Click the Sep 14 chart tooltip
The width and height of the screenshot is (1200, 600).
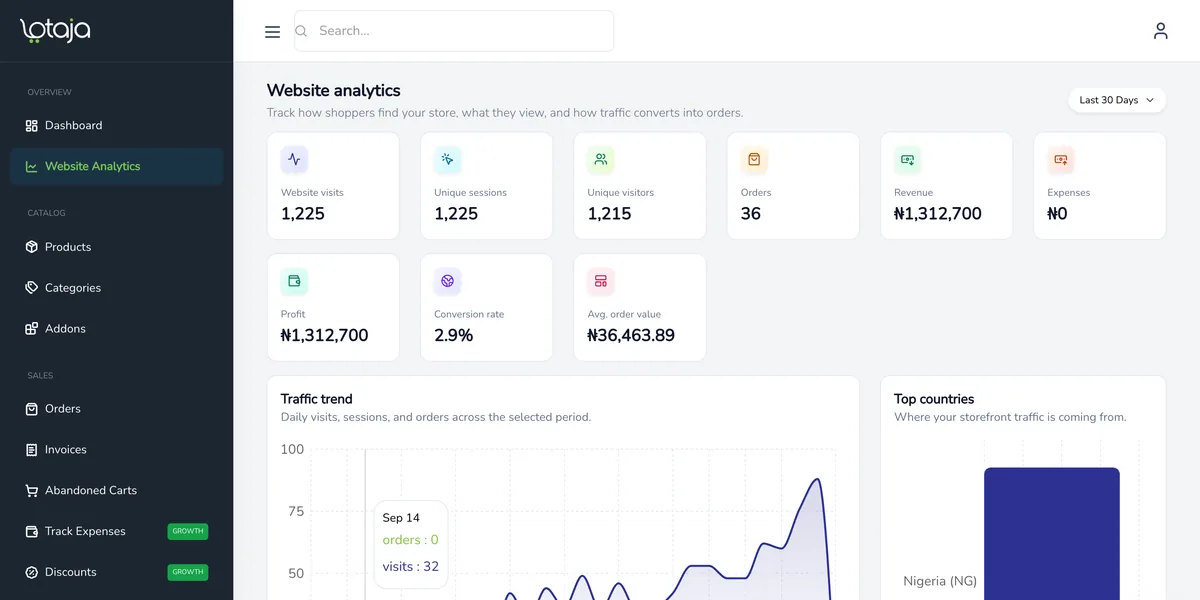[410, 545]
